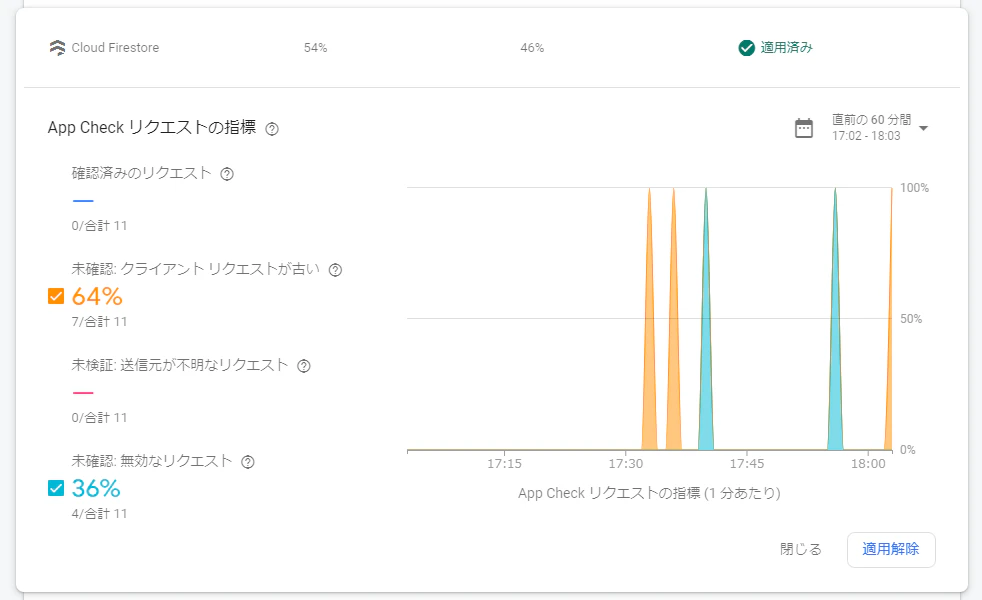This screenshot has height=600, width=982.
Task: Click the 54% value in Cloud Firestore row
Action: click(316, 48)
